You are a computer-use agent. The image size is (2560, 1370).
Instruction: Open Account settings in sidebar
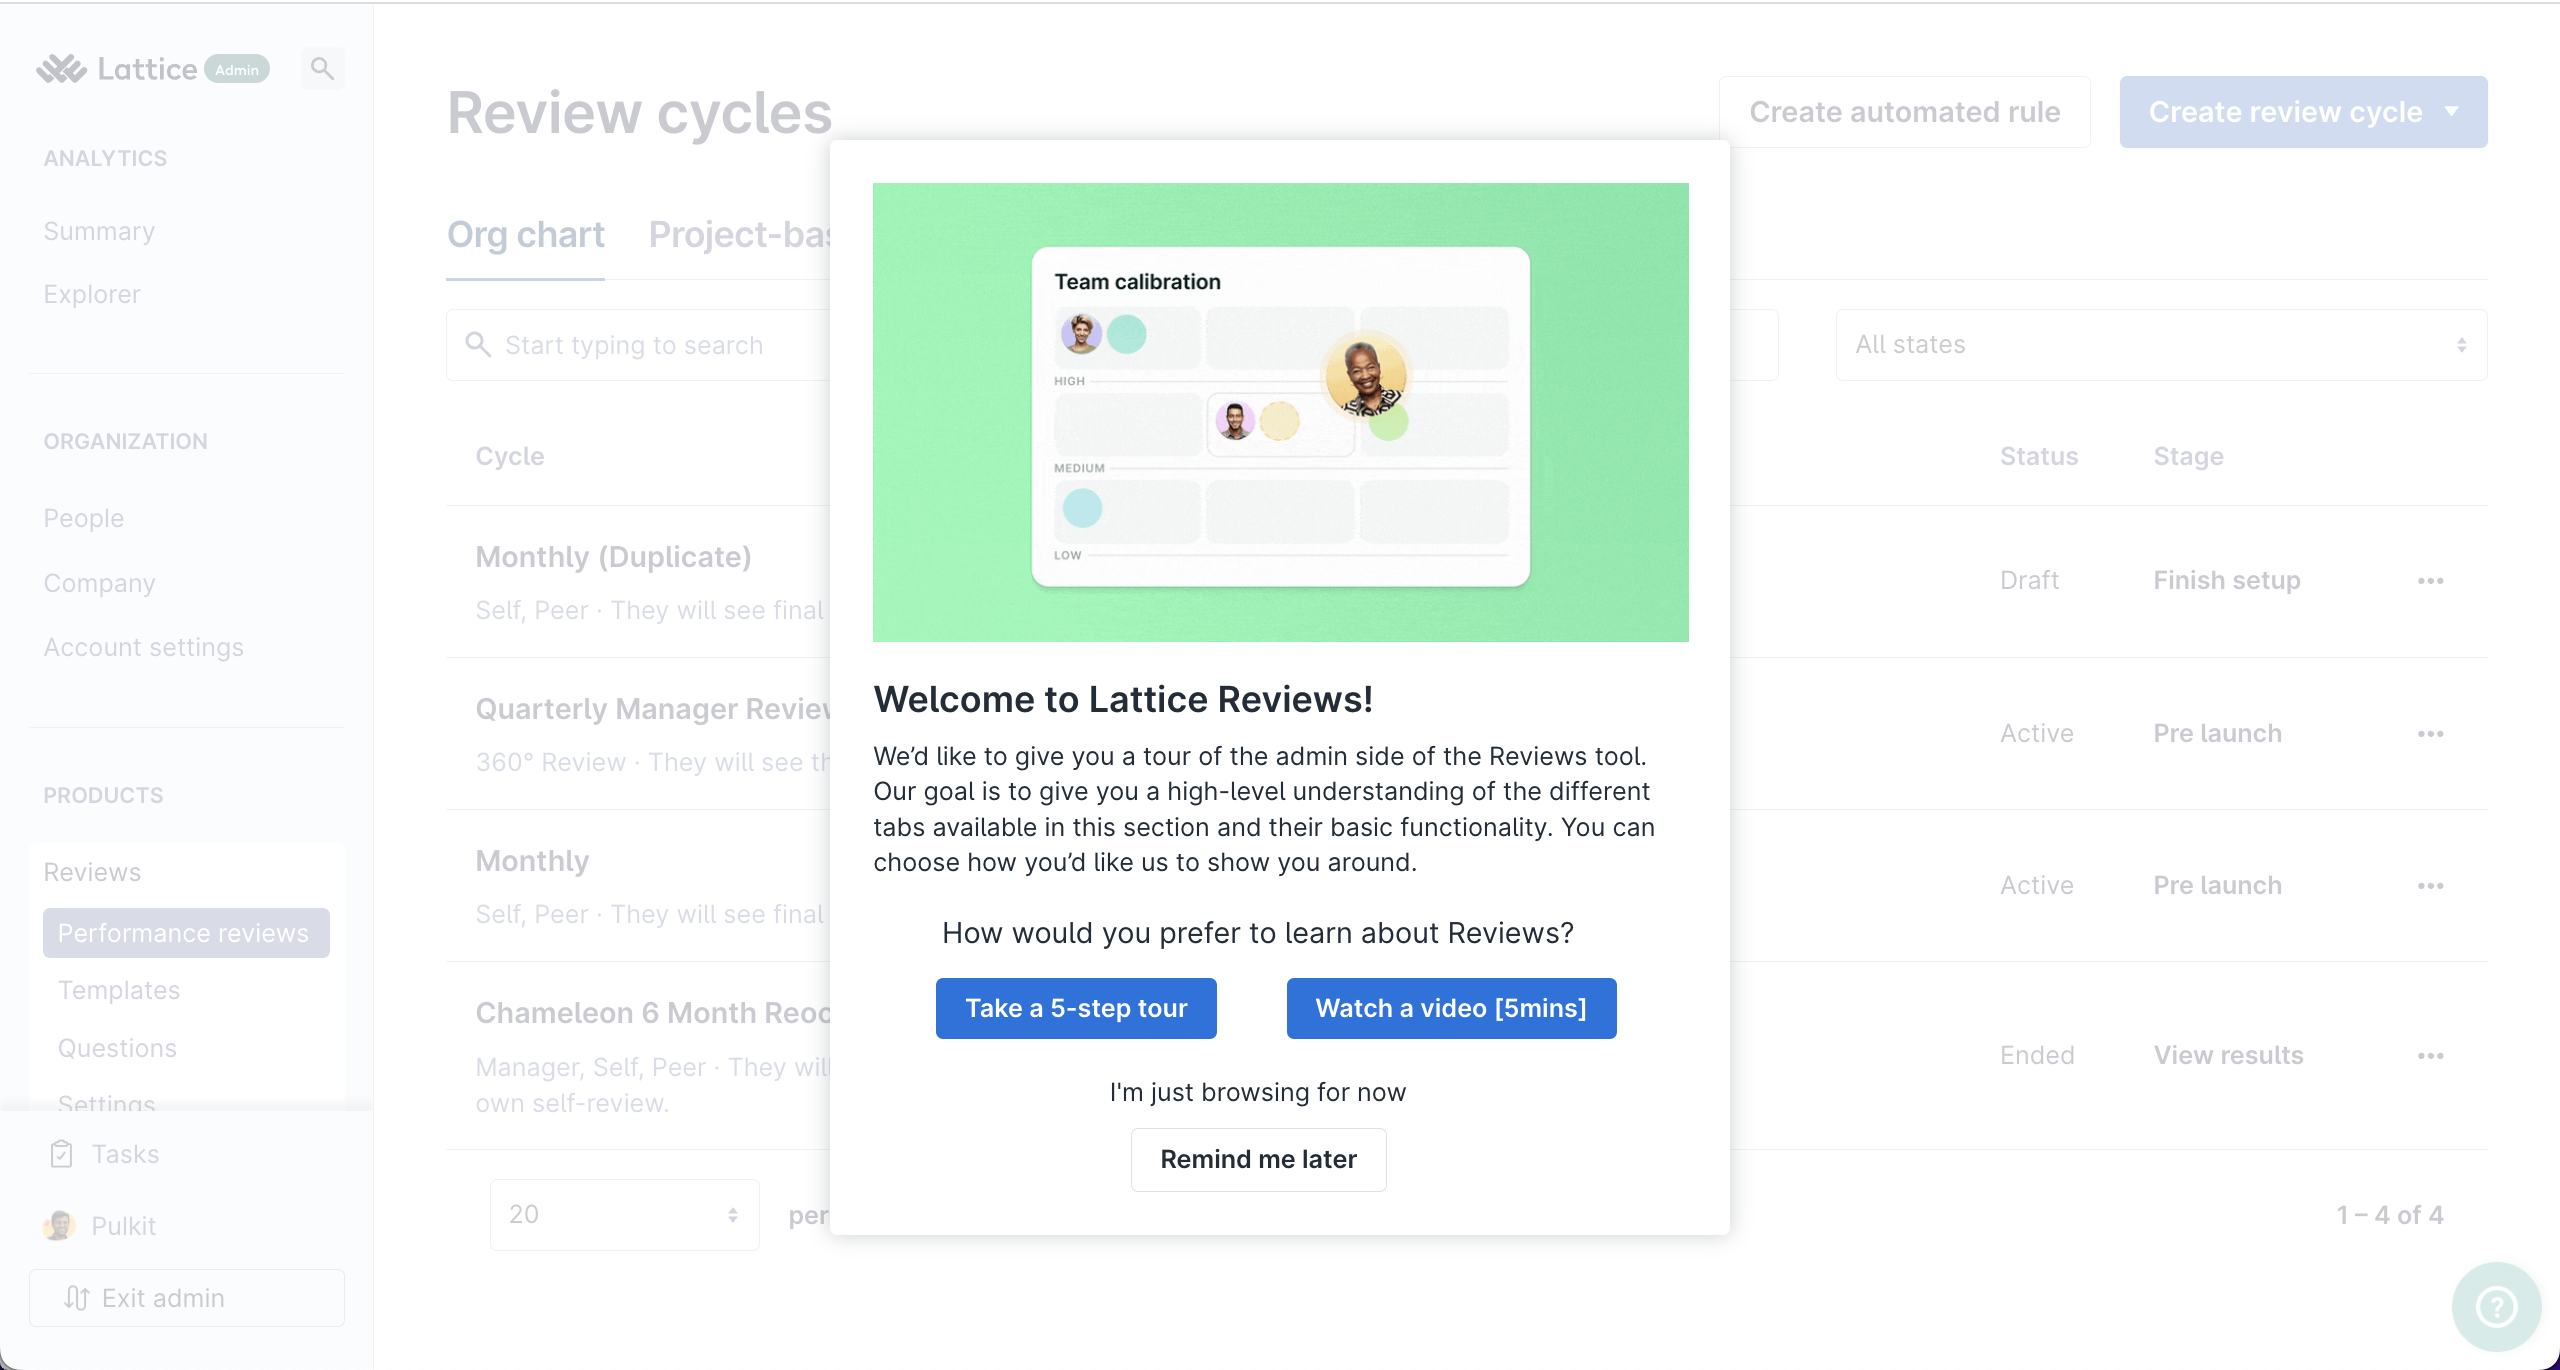[143, 647]
